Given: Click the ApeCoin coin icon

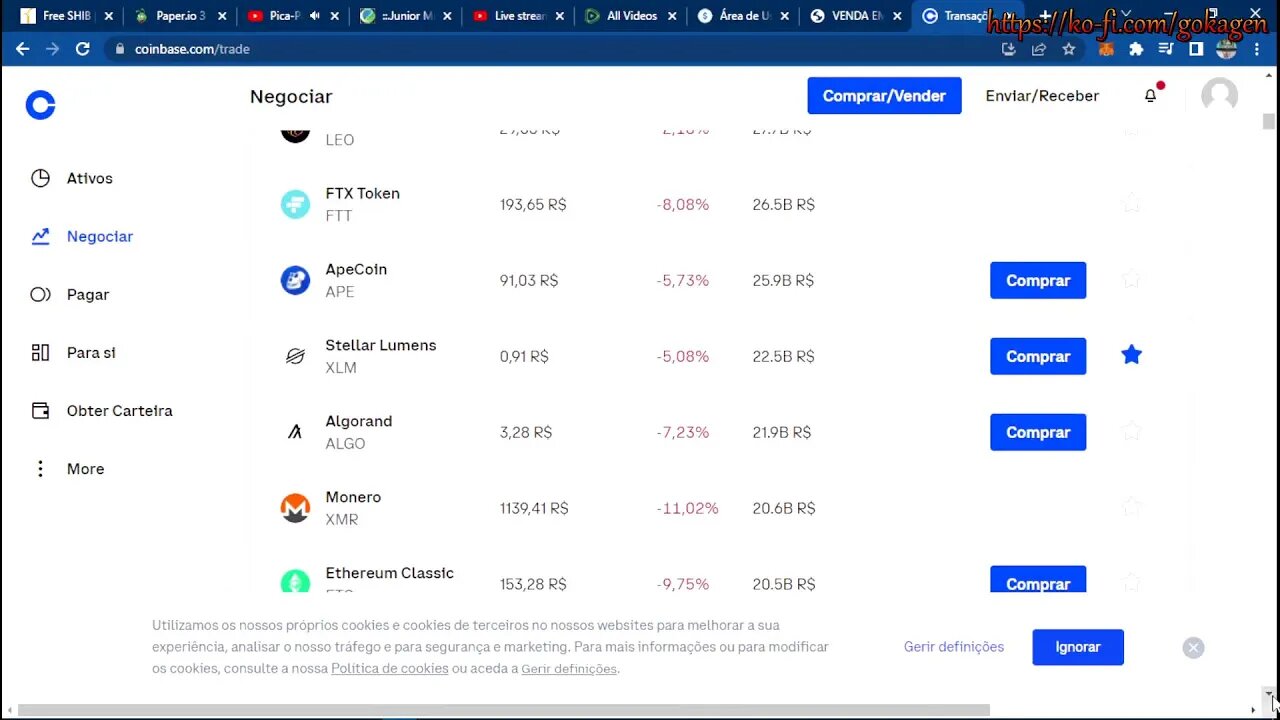Looking at the screenshot, I should (x=295, y=280).
